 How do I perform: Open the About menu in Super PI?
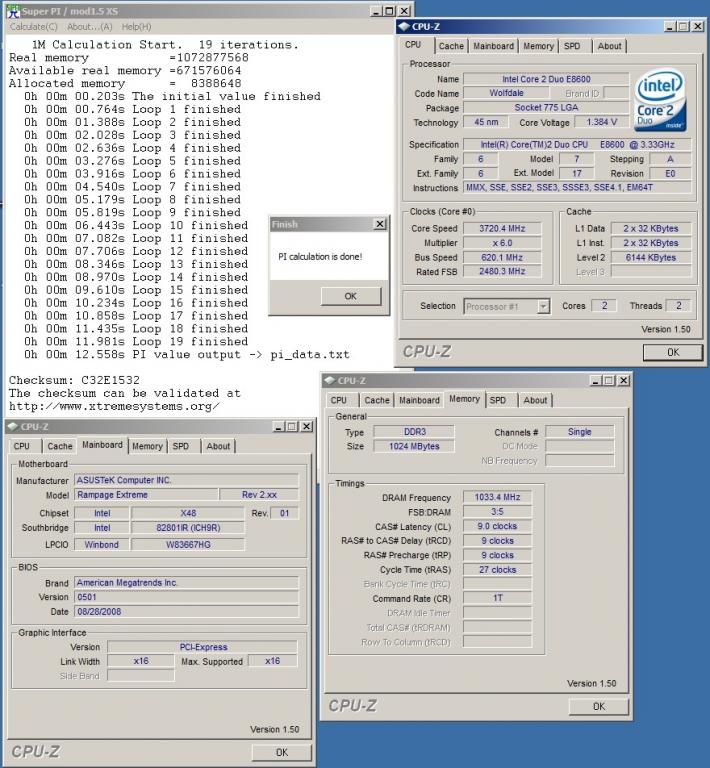click(x=90, y=27)
